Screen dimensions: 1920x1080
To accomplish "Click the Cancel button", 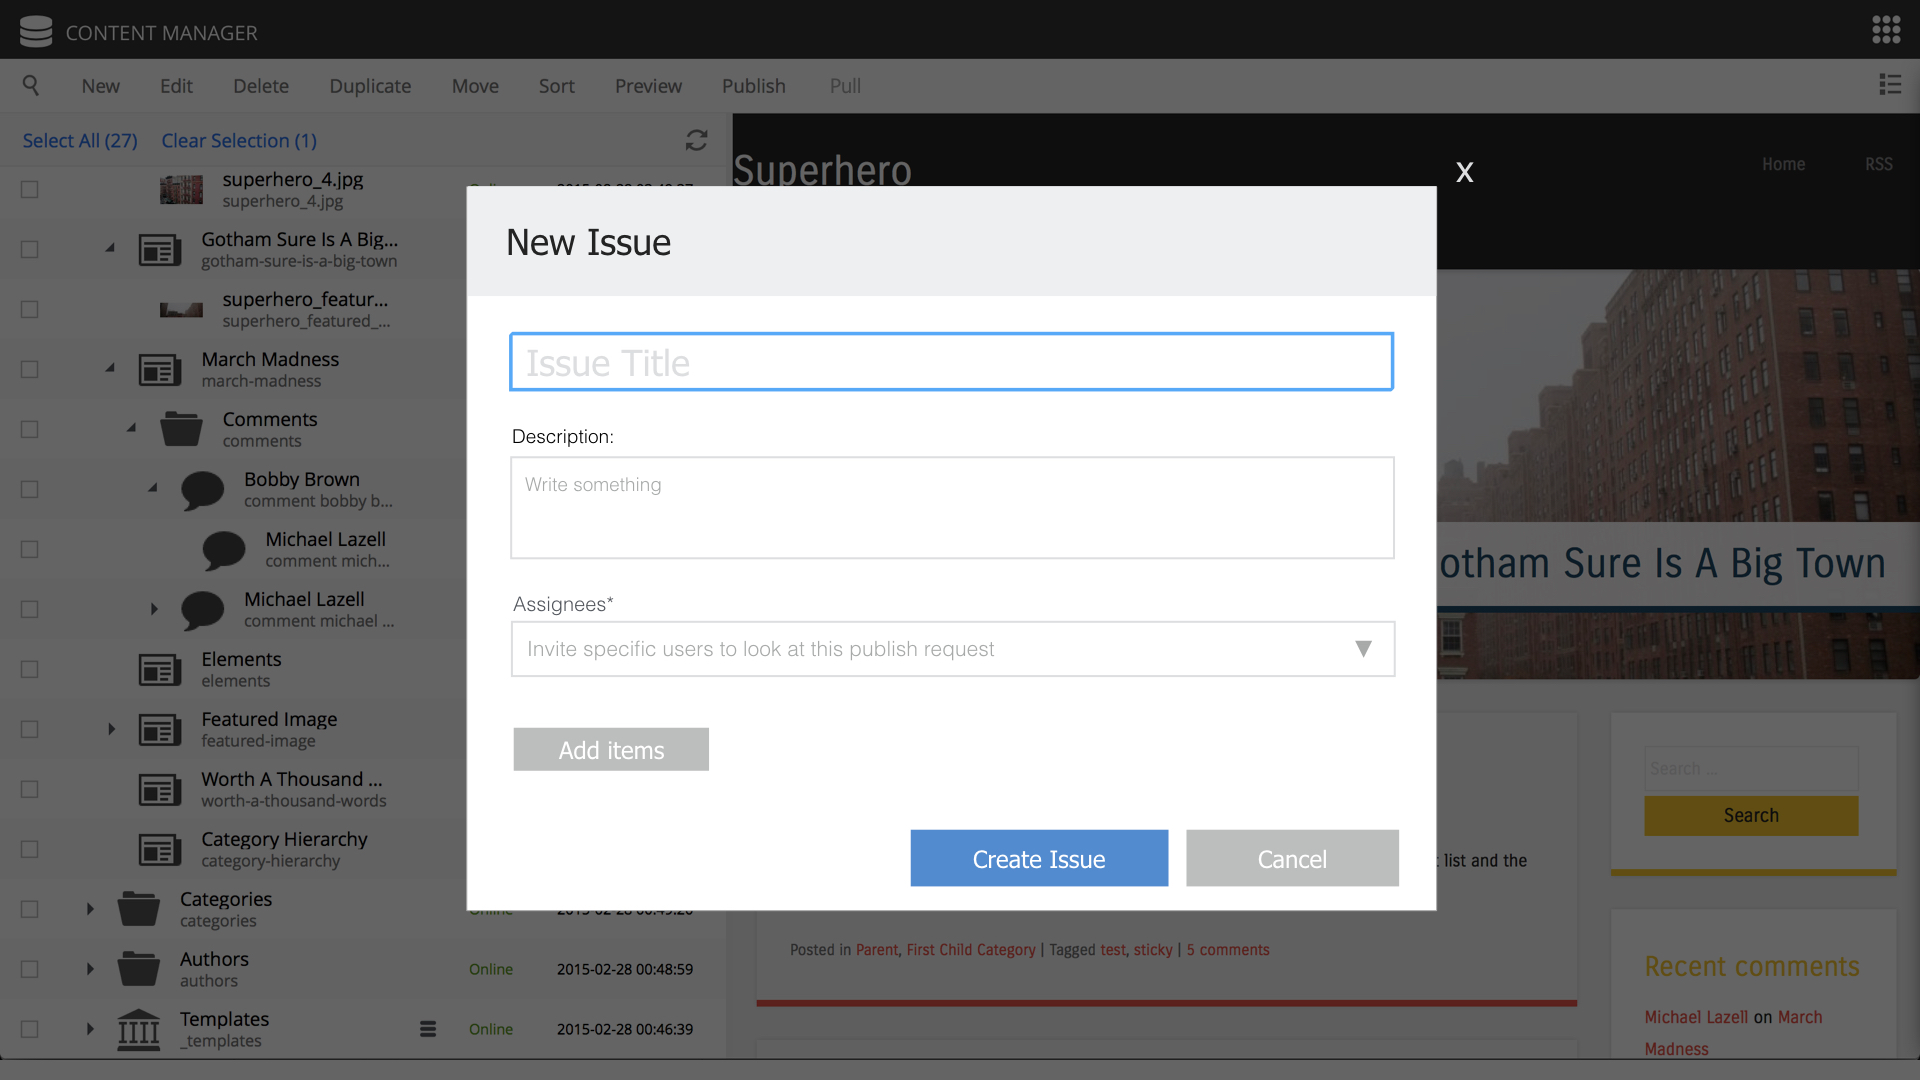I will (x=1292, y=858).
